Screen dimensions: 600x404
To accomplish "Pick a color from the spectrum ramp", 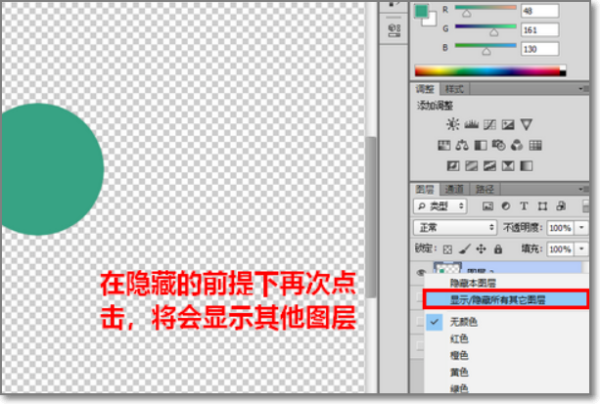I will 490,71.
